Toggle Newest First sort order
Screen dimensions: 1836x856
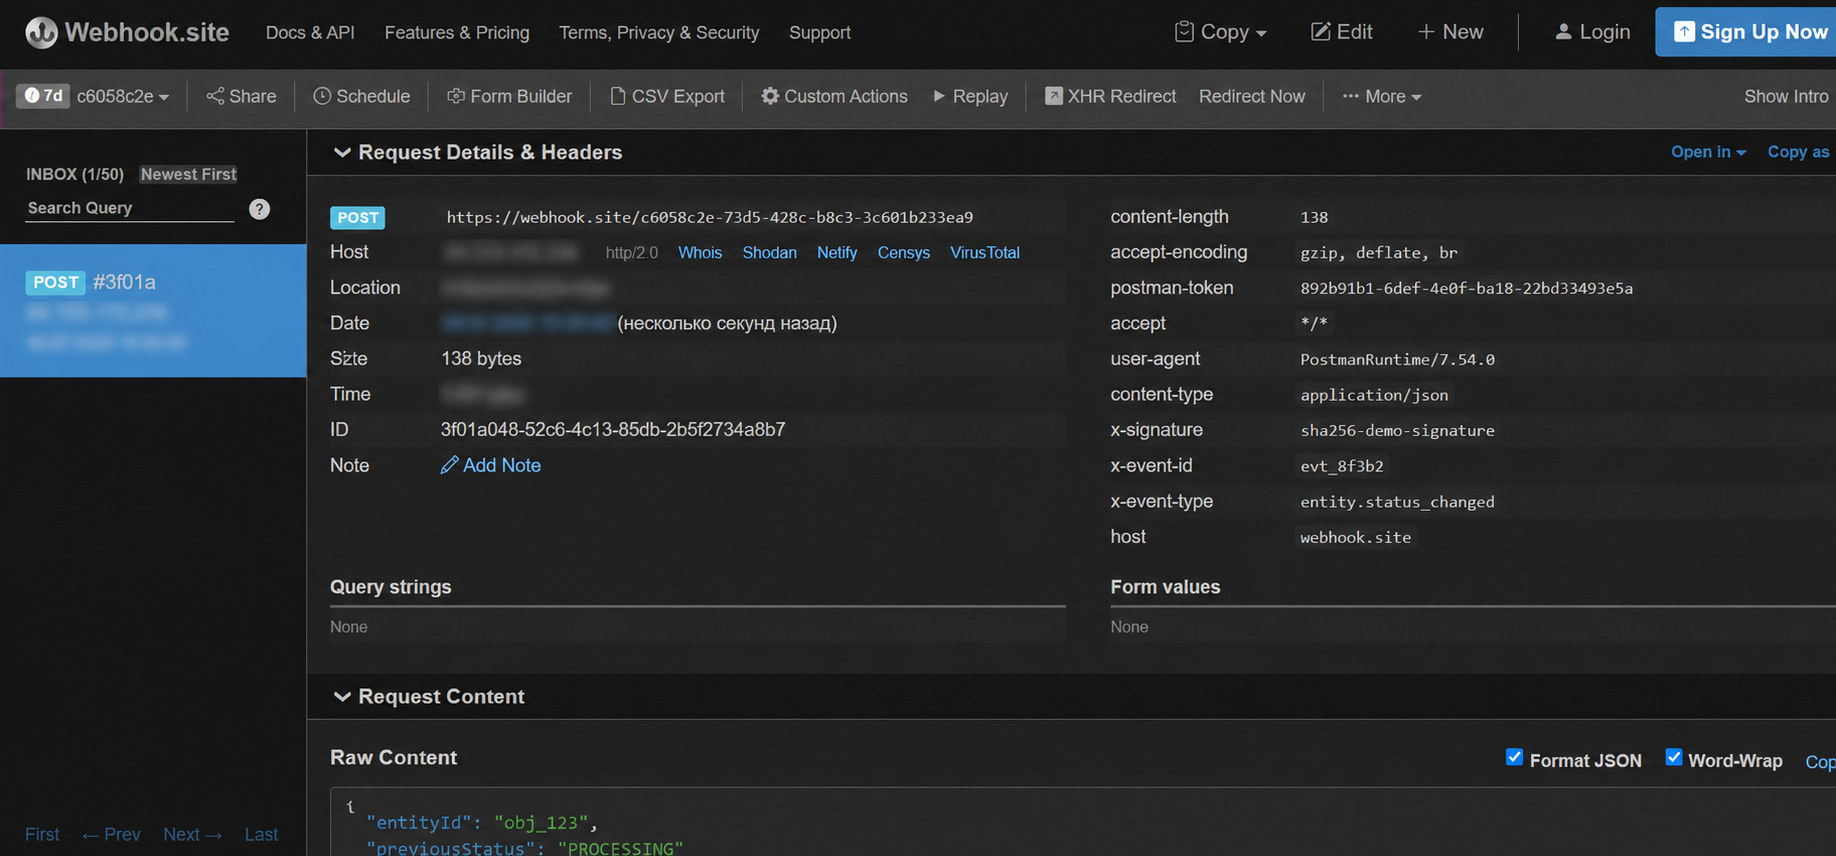pyautogui.click(x=188, y=174)
